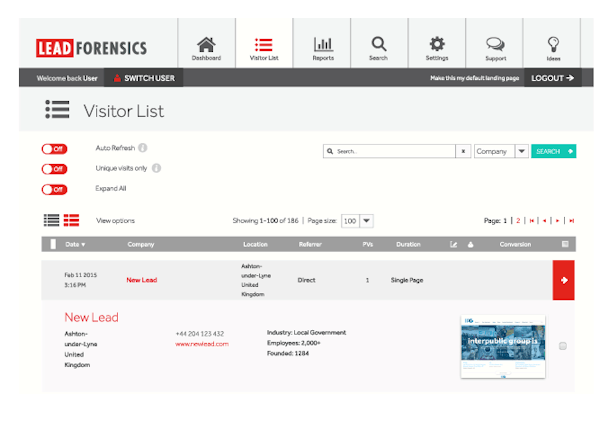Click the New Lead company name in row
The width and height of the screenshot is (600, 421).
[142, 280]
